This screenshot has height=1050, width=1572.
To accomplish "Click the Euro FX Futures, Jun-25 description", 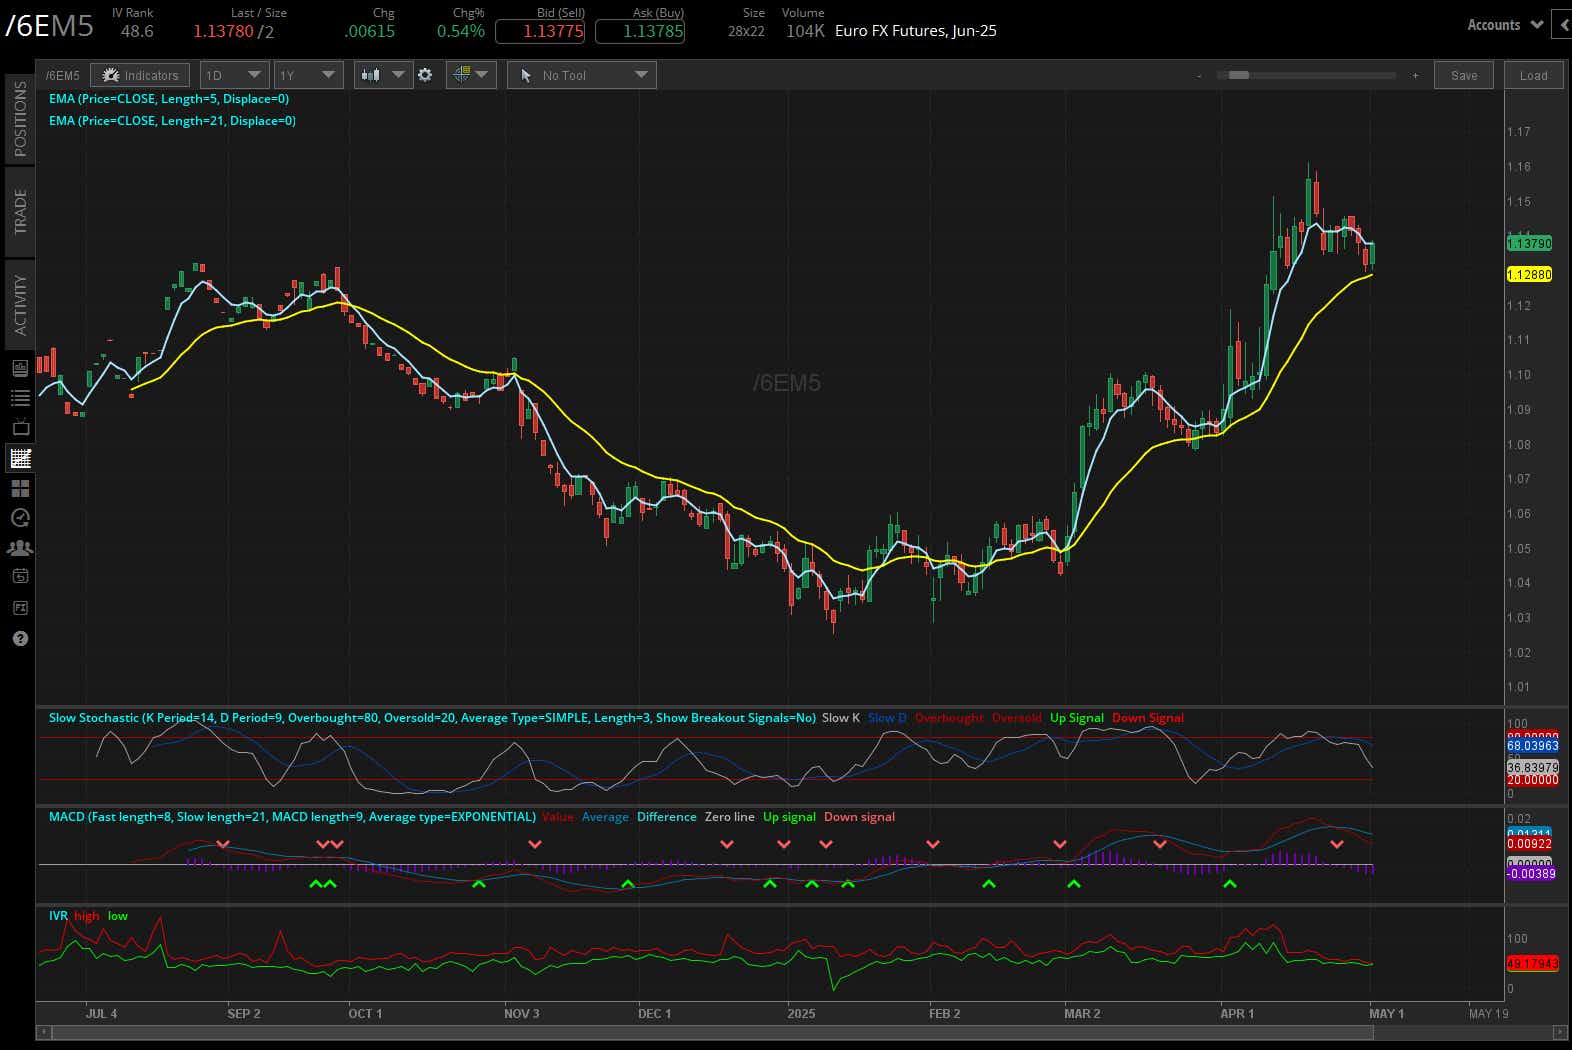I will pos(915,31).
